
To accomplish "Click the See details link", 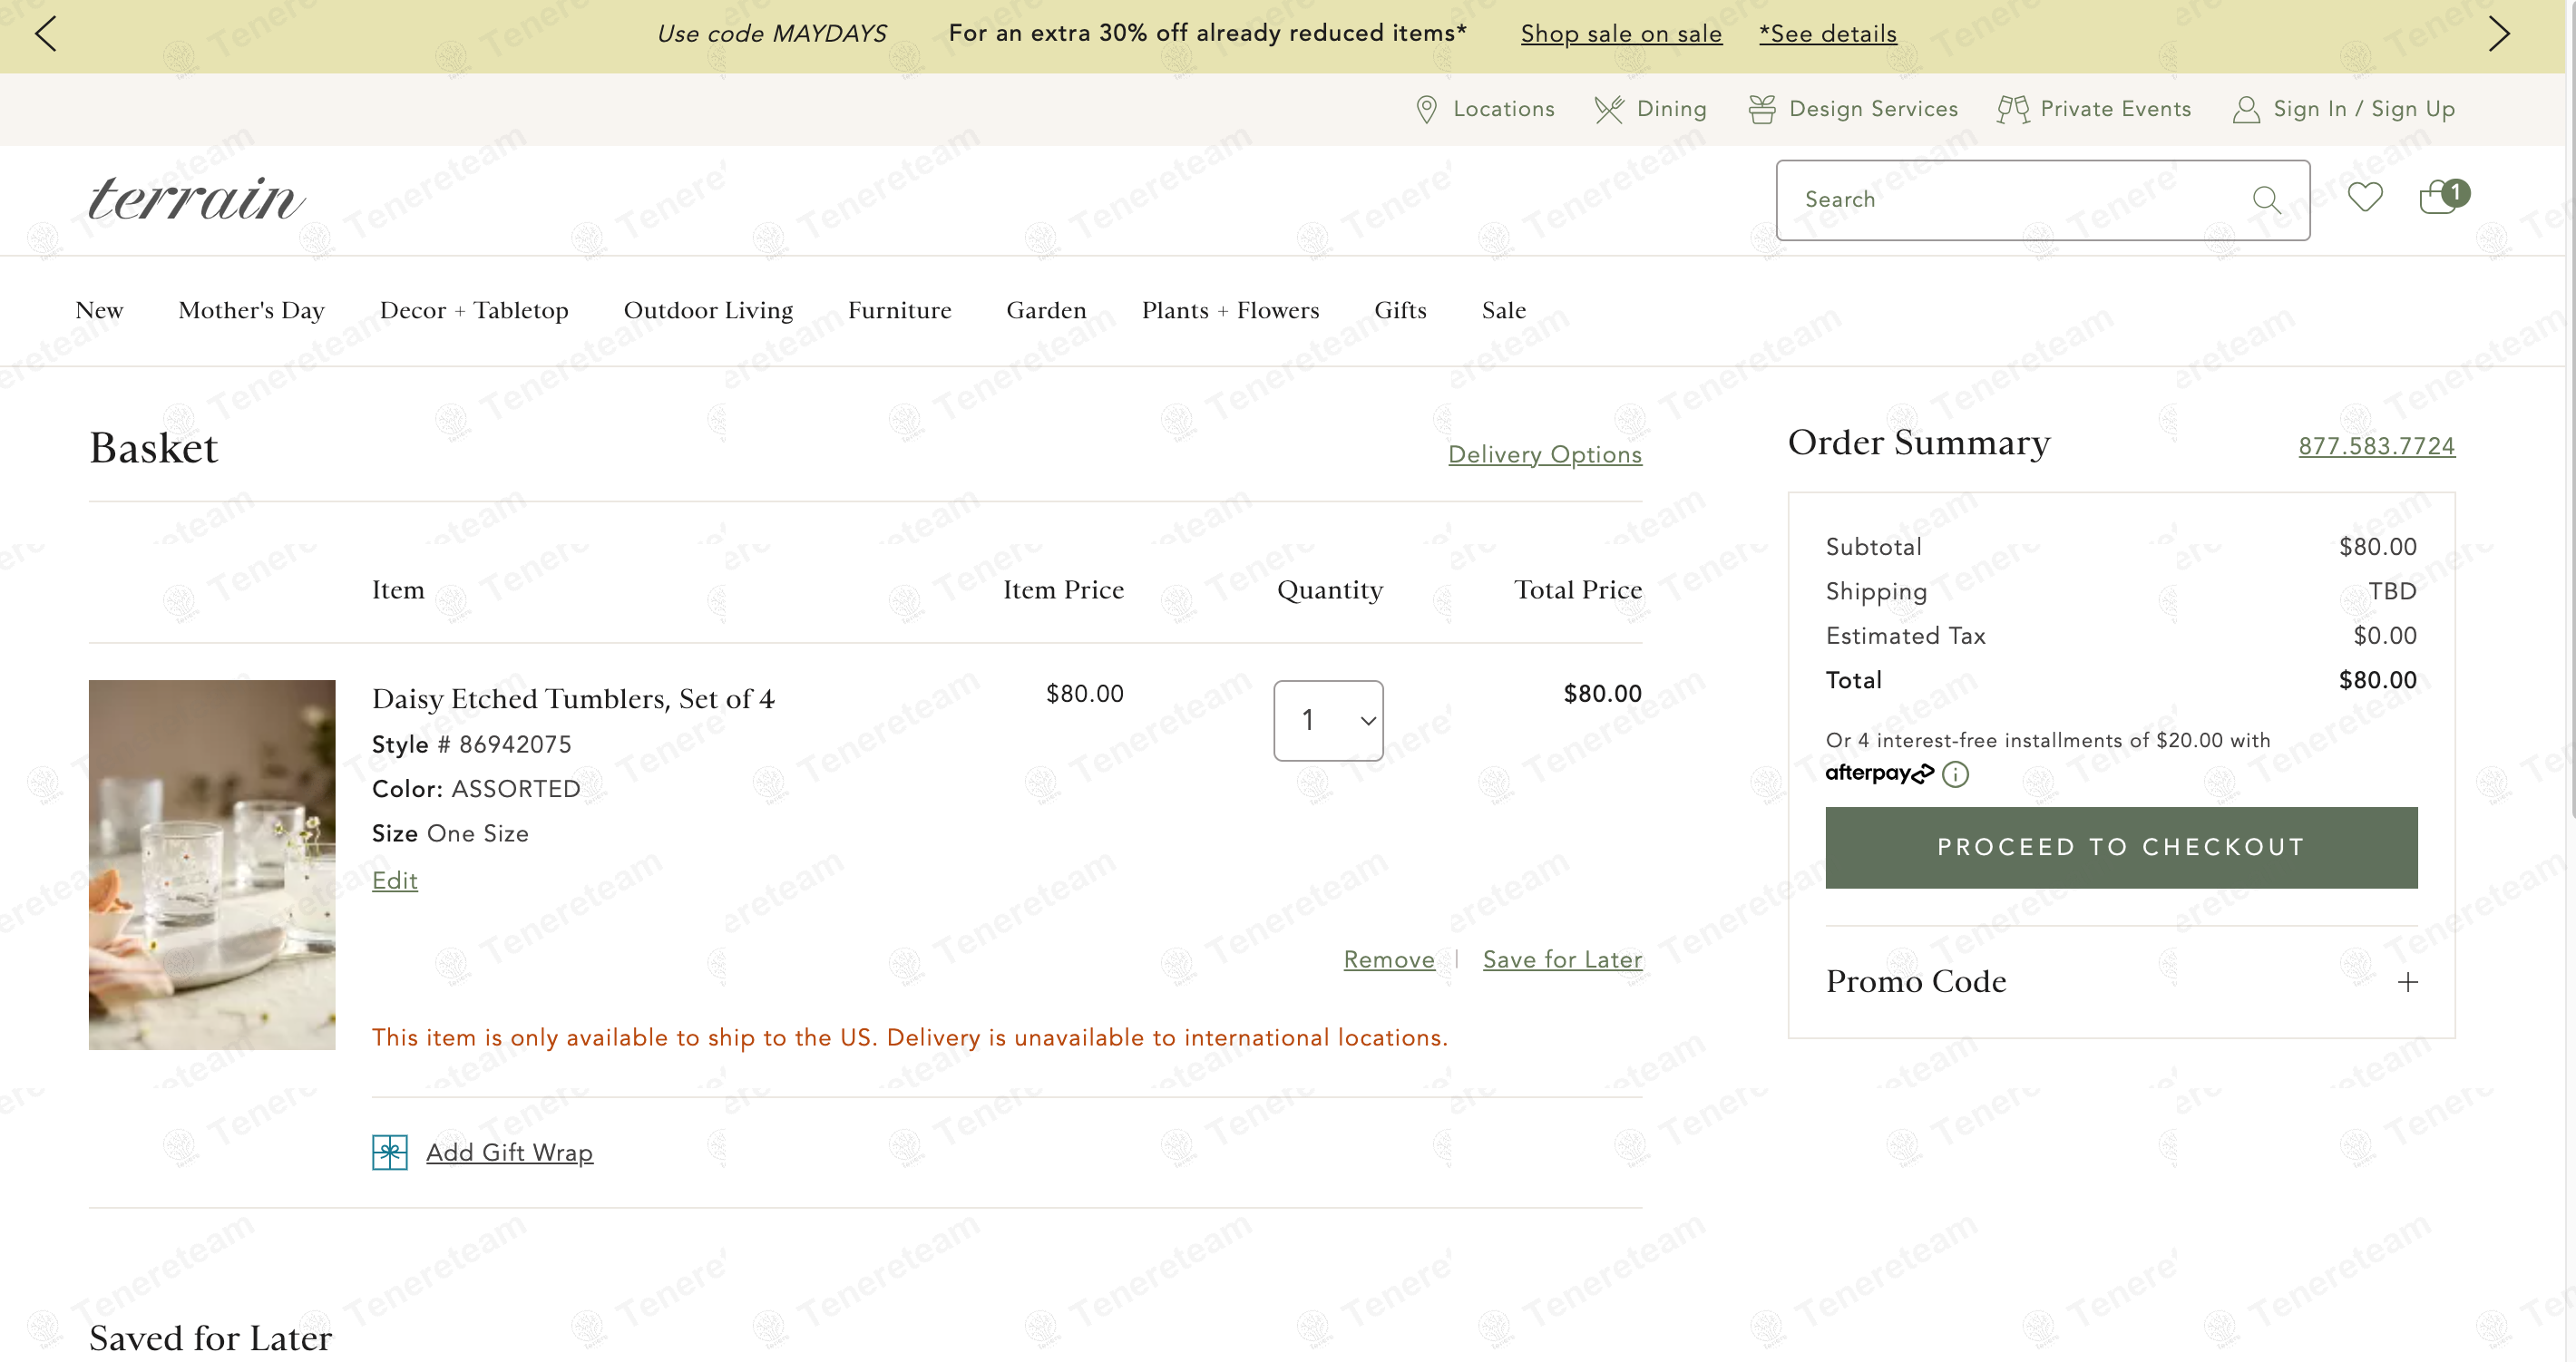I will pyautogui.click(x=1827, y=34).
